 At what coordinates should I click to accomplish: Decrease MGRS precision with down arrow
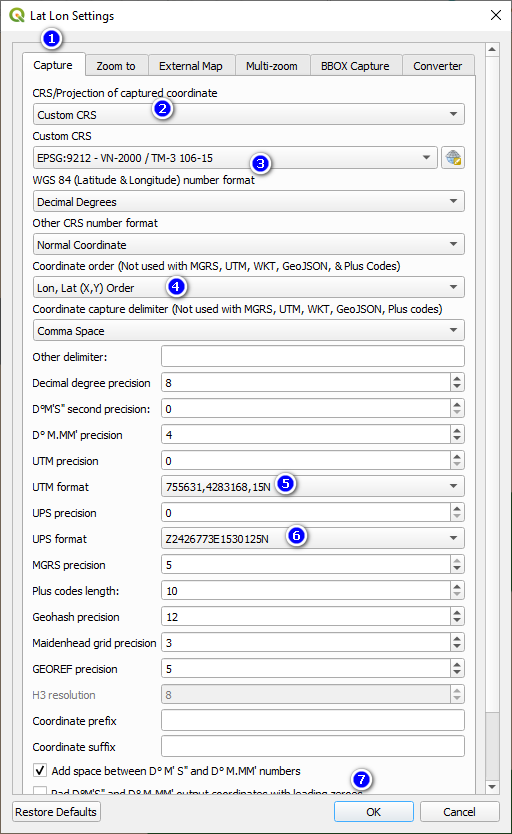tap(457, 569)
